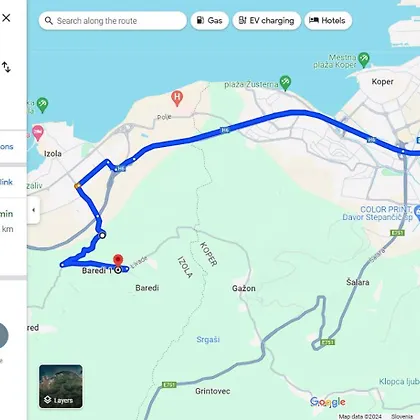Open the Layers map thumbnail
This screenshot has height=420, width=420.
click(61, 386)
